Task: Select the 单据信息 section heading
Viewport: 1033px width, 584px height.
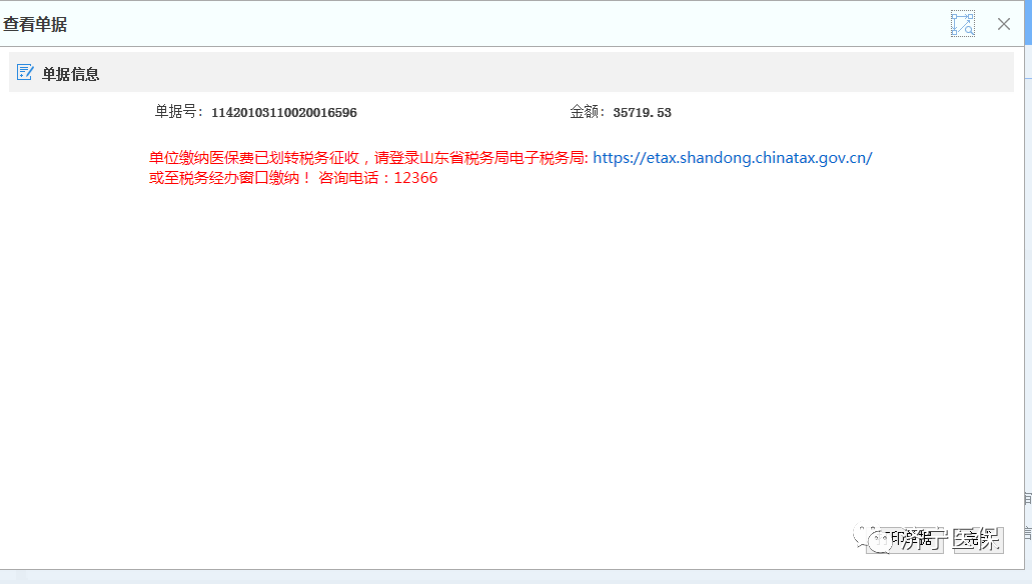Action: (x=70, y=74)
